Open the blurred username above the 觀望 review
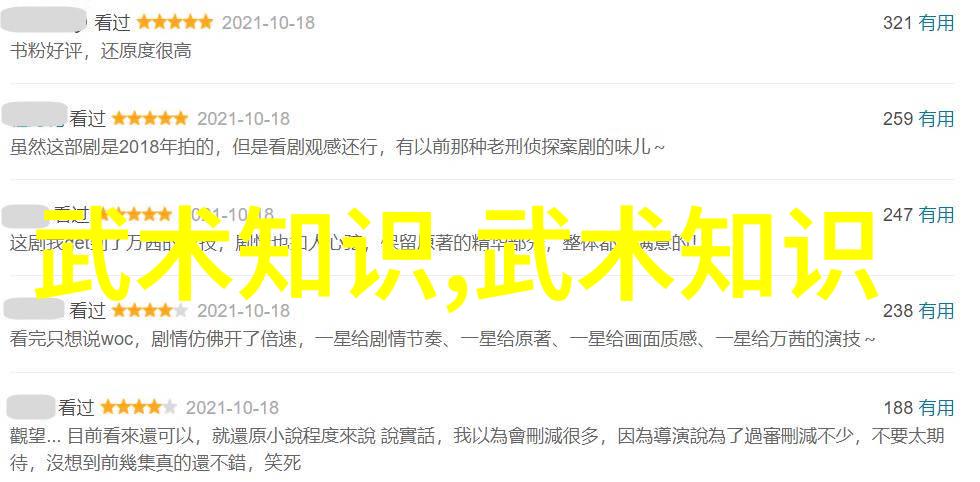980x482 pixels. 30,407
